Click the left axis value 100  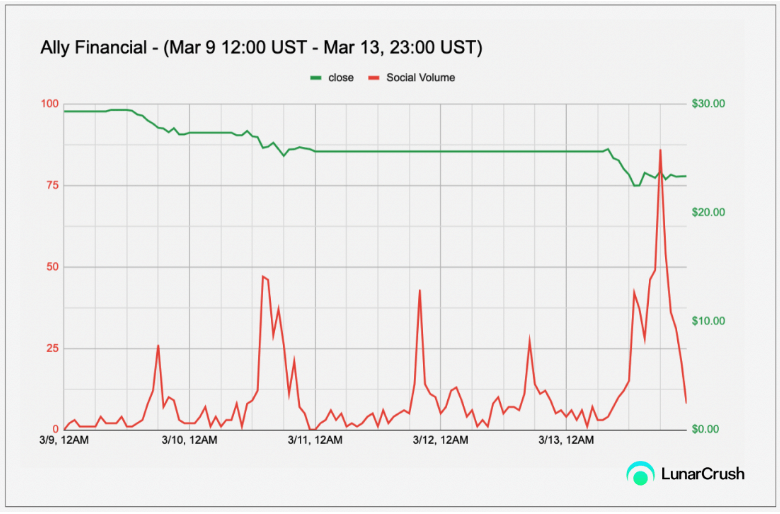[49, 104]
